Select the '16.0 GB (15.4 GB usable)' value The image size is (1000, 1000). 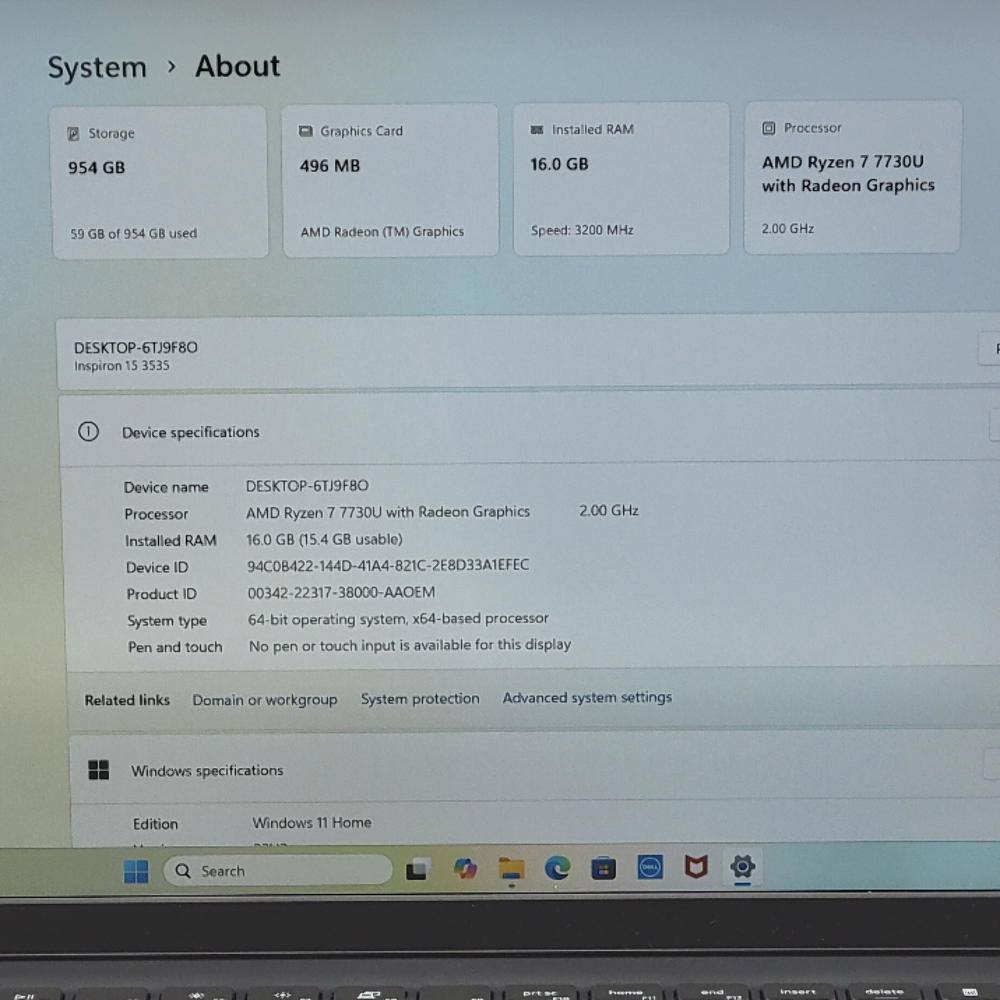point(324,540)
